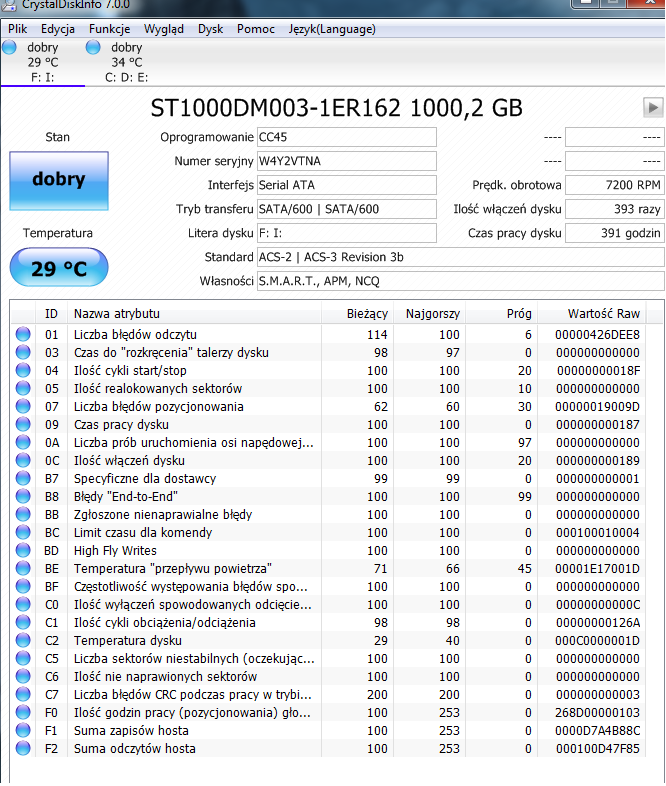Click status icon for Suma zapisów hosta
The image size is (666, 786).
(x=23, y=731)
